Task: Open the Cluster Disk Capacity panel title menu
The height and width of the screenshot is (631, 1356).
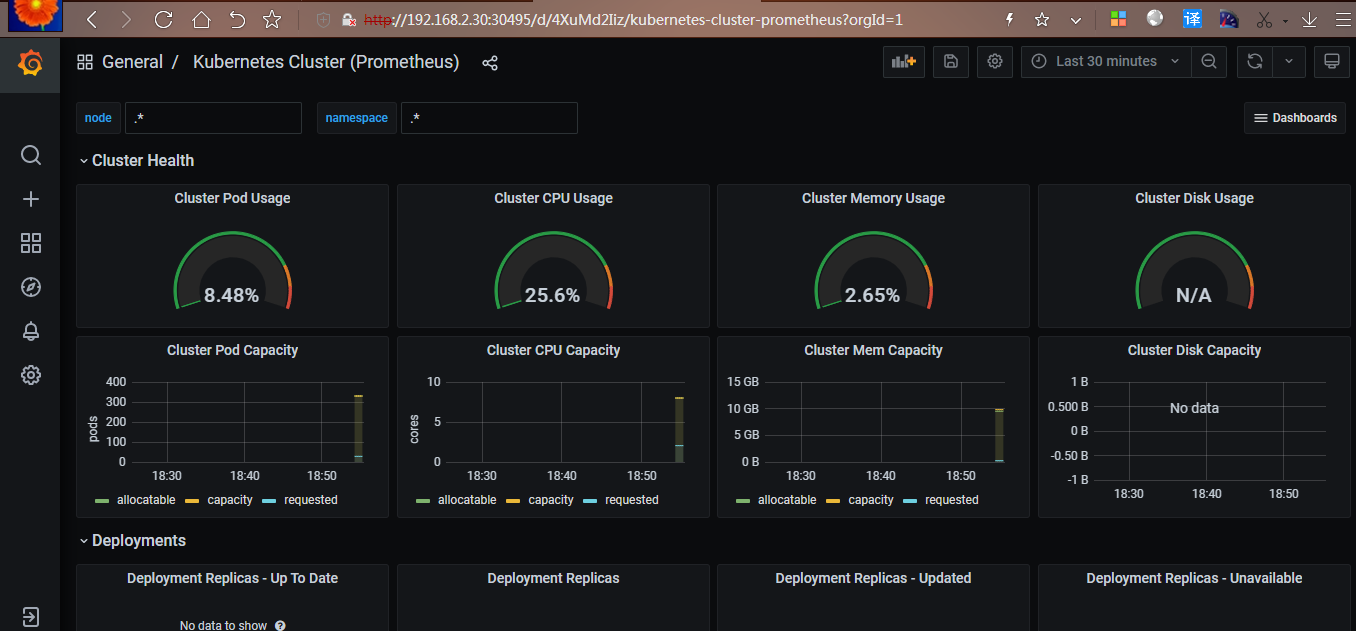Action: tap(1194, 350)
